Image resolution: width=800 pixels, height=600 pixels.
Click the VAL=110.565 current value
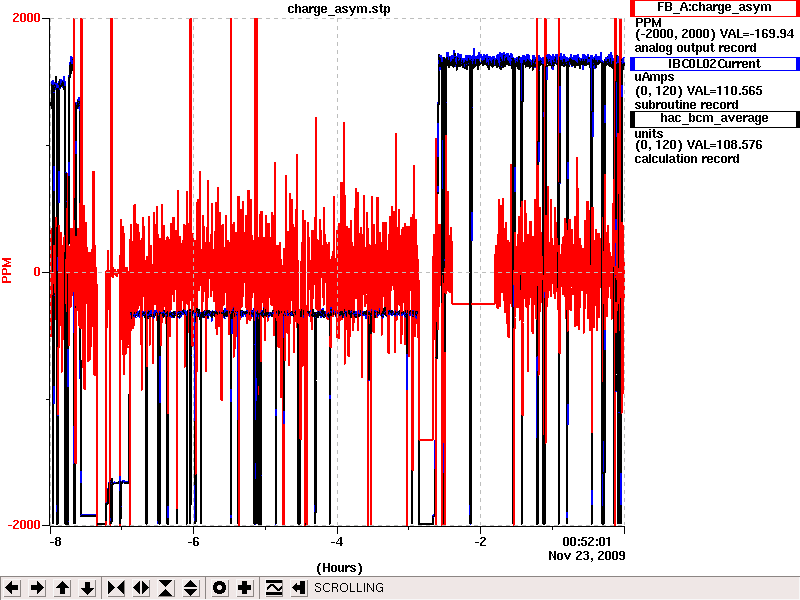[724, 91]
